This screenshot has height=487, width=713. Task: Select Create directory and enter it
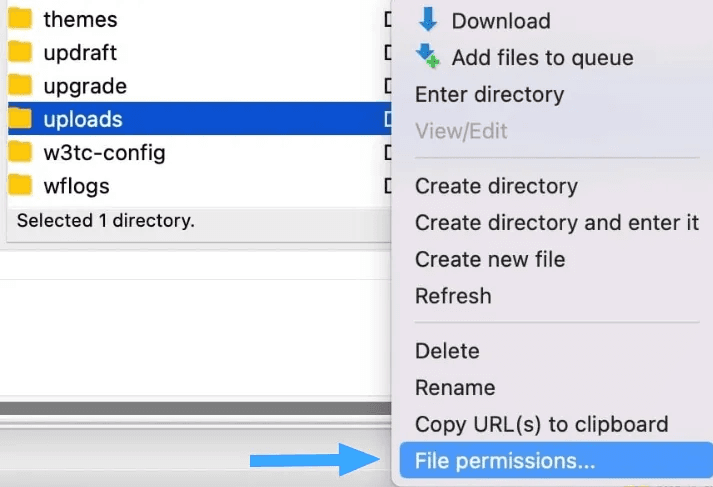click(x=557, y=222)
